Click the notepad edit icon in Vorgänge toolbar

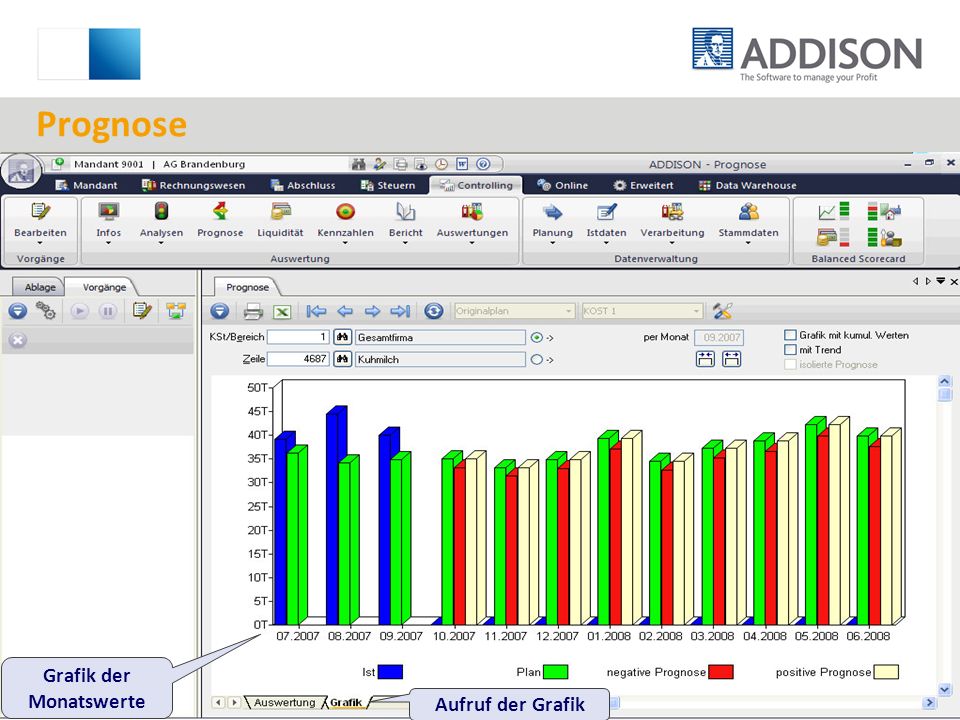(142, 311)
